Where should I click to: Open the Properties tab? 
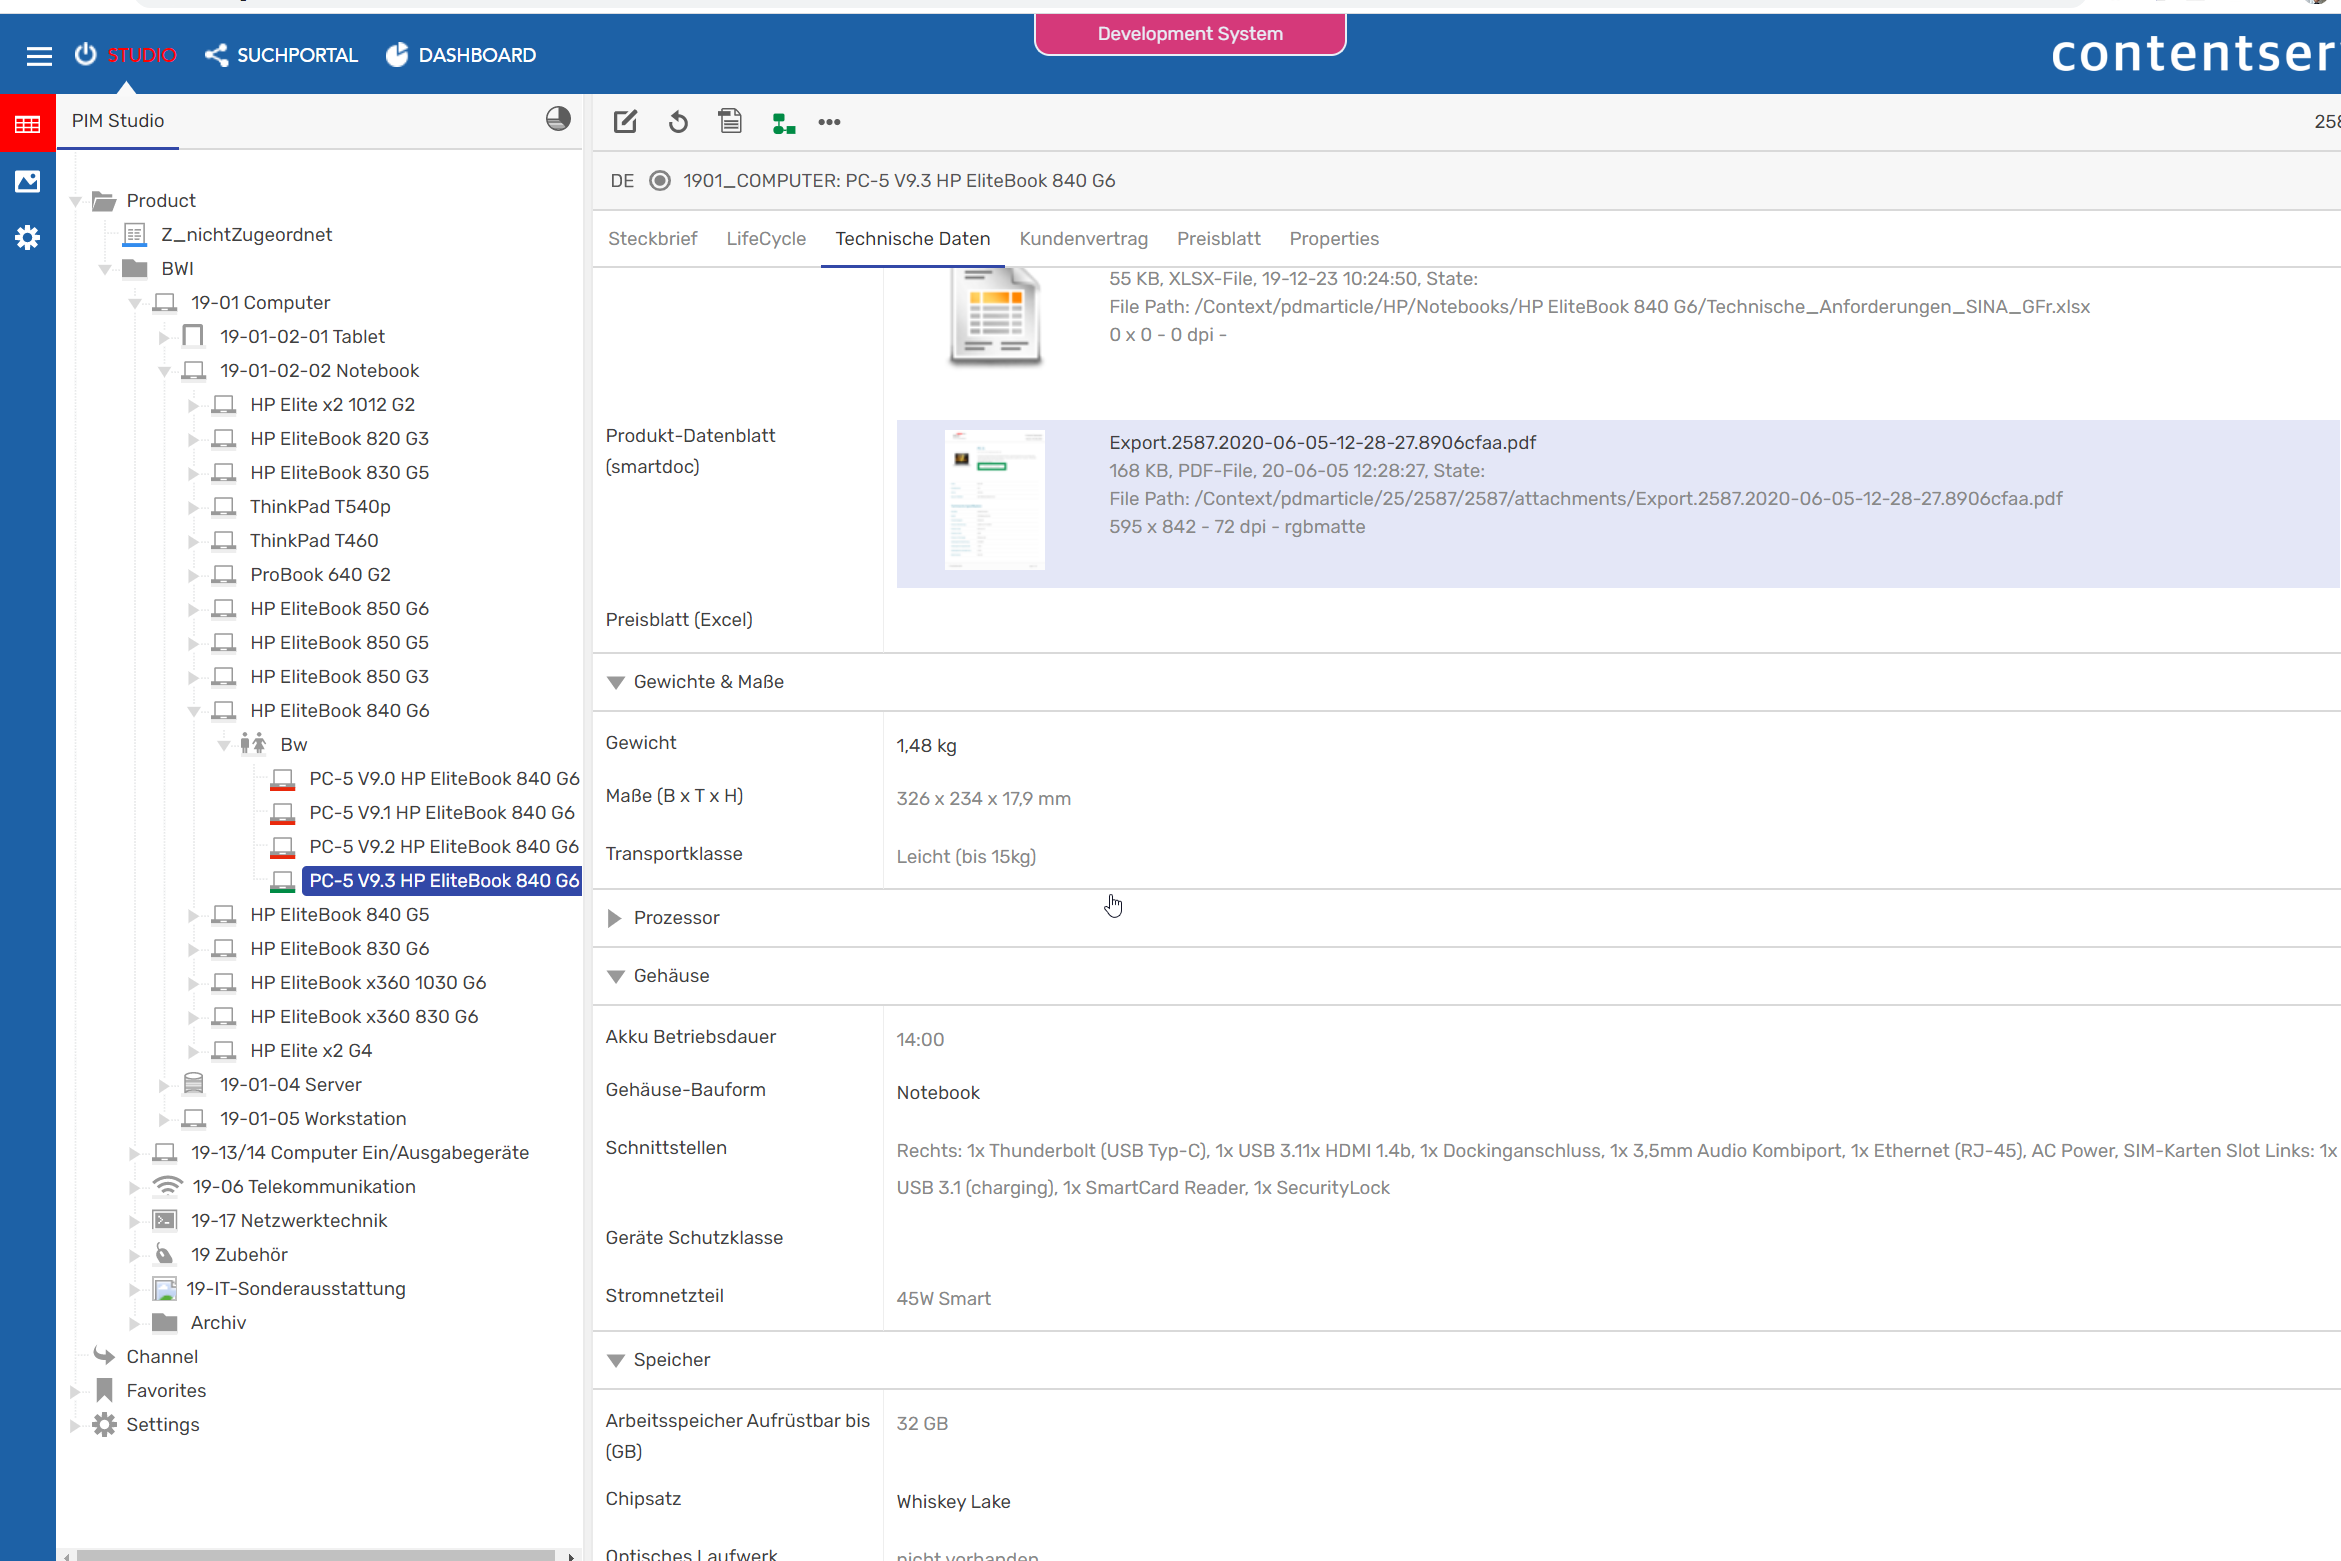point(1334,239)
